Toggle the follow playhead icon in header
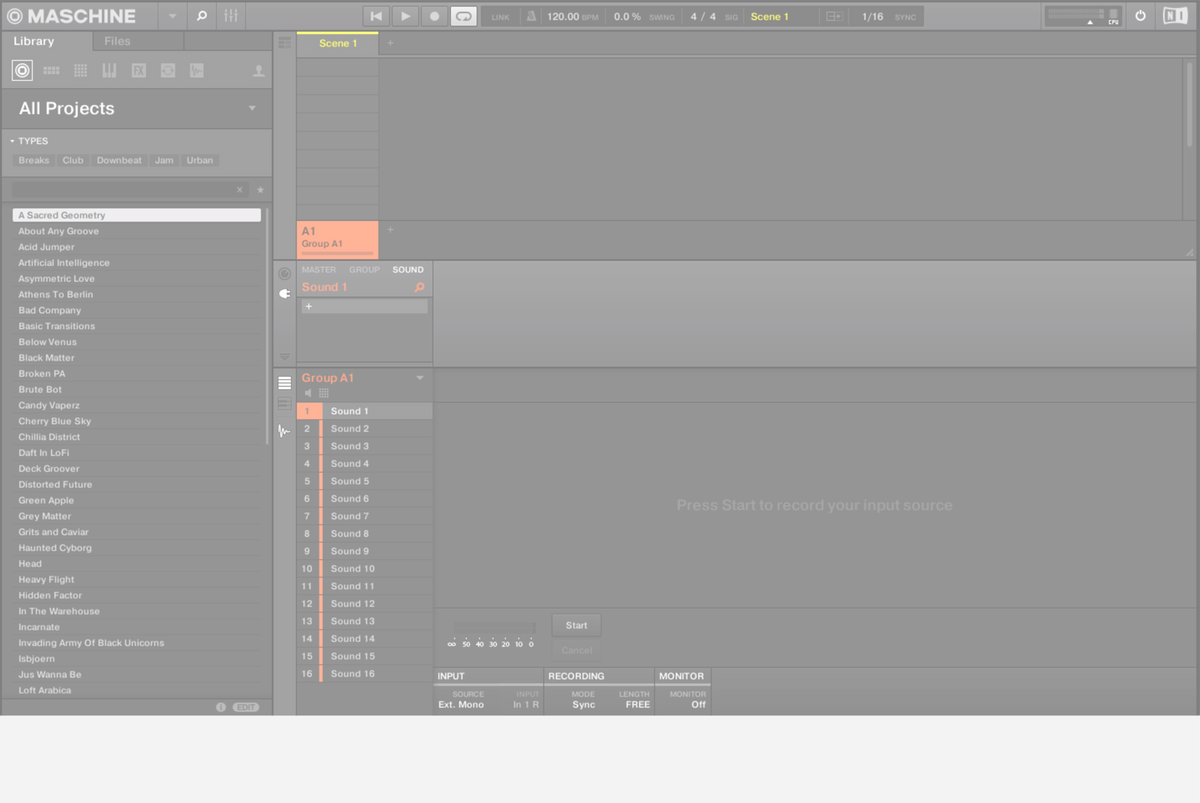Viewport: 1200px width, 803px height. [833, 17]
